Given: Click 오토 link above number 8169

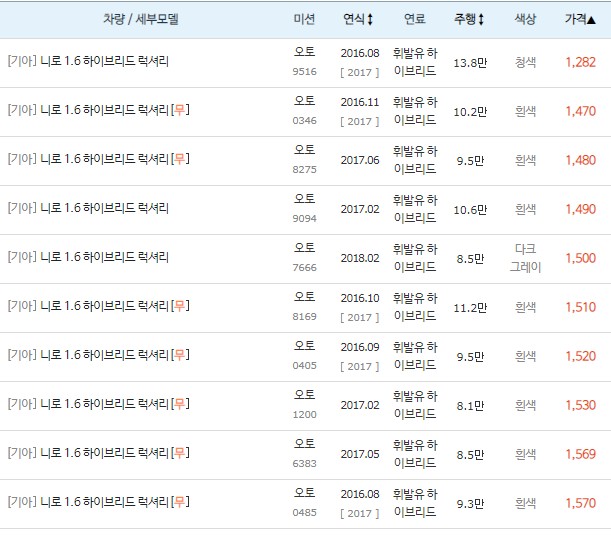Looking at the screenshot, I should click(x=304, y=297).
